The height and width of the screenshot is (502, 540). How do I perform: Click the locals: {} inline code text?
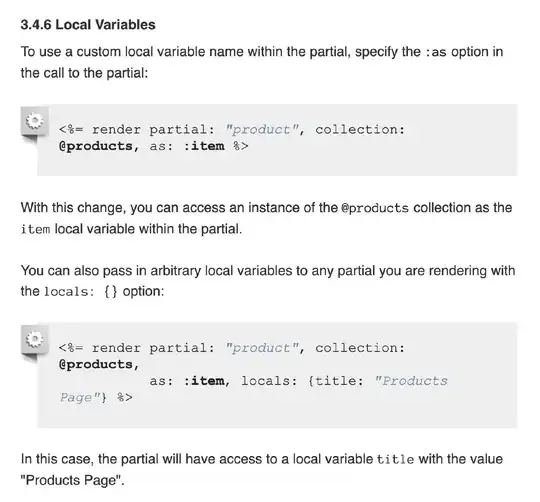pos(81,292)
